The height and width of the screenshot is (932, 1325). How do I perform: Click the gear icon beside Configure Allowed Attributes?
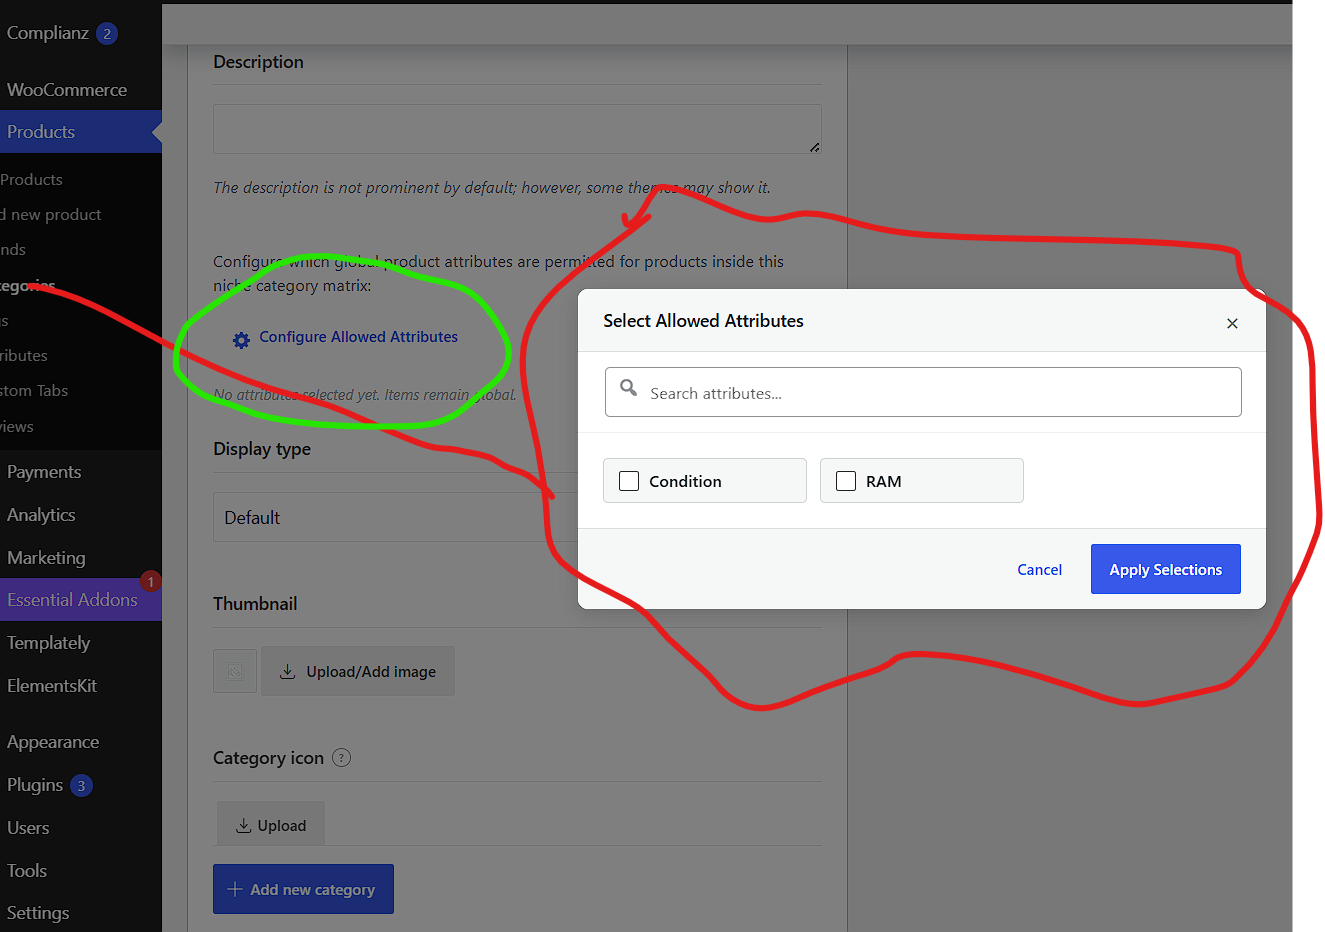click(x=241, y=340)
